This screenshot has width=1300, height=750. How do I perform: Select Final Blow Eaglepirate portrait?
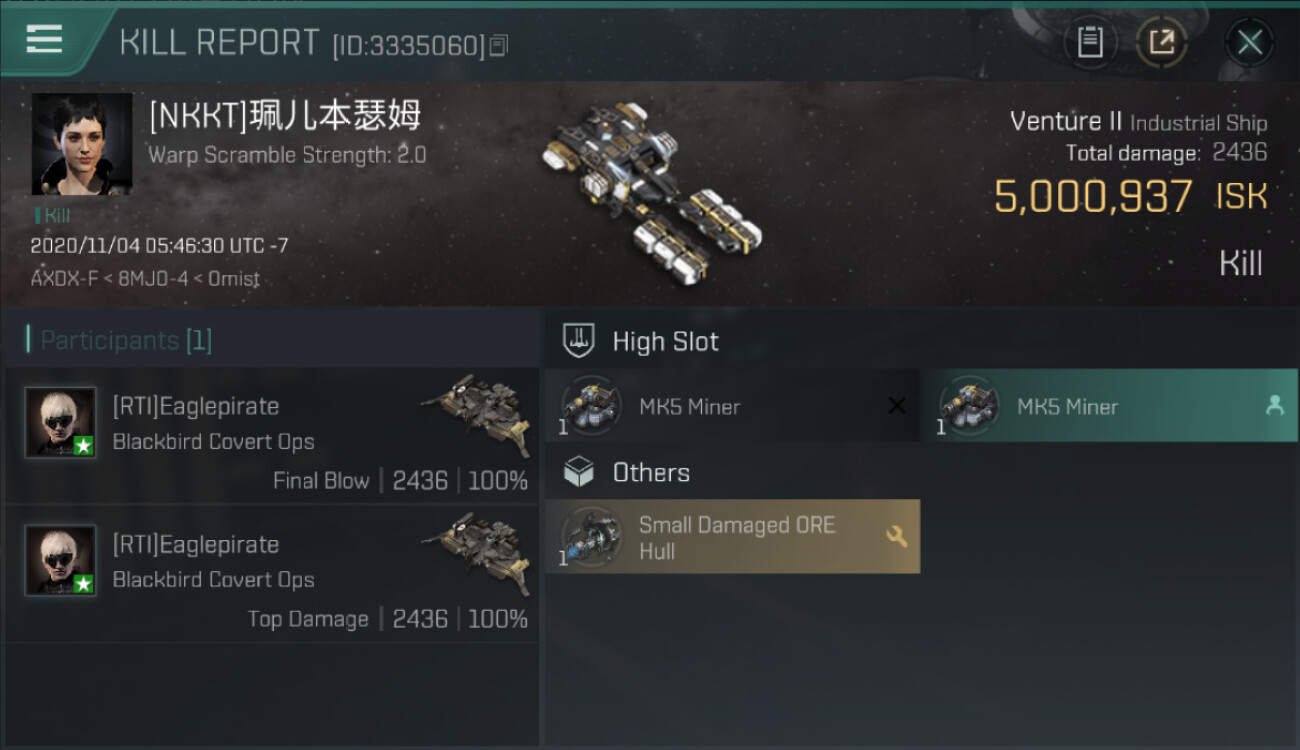tap(60, 422)
